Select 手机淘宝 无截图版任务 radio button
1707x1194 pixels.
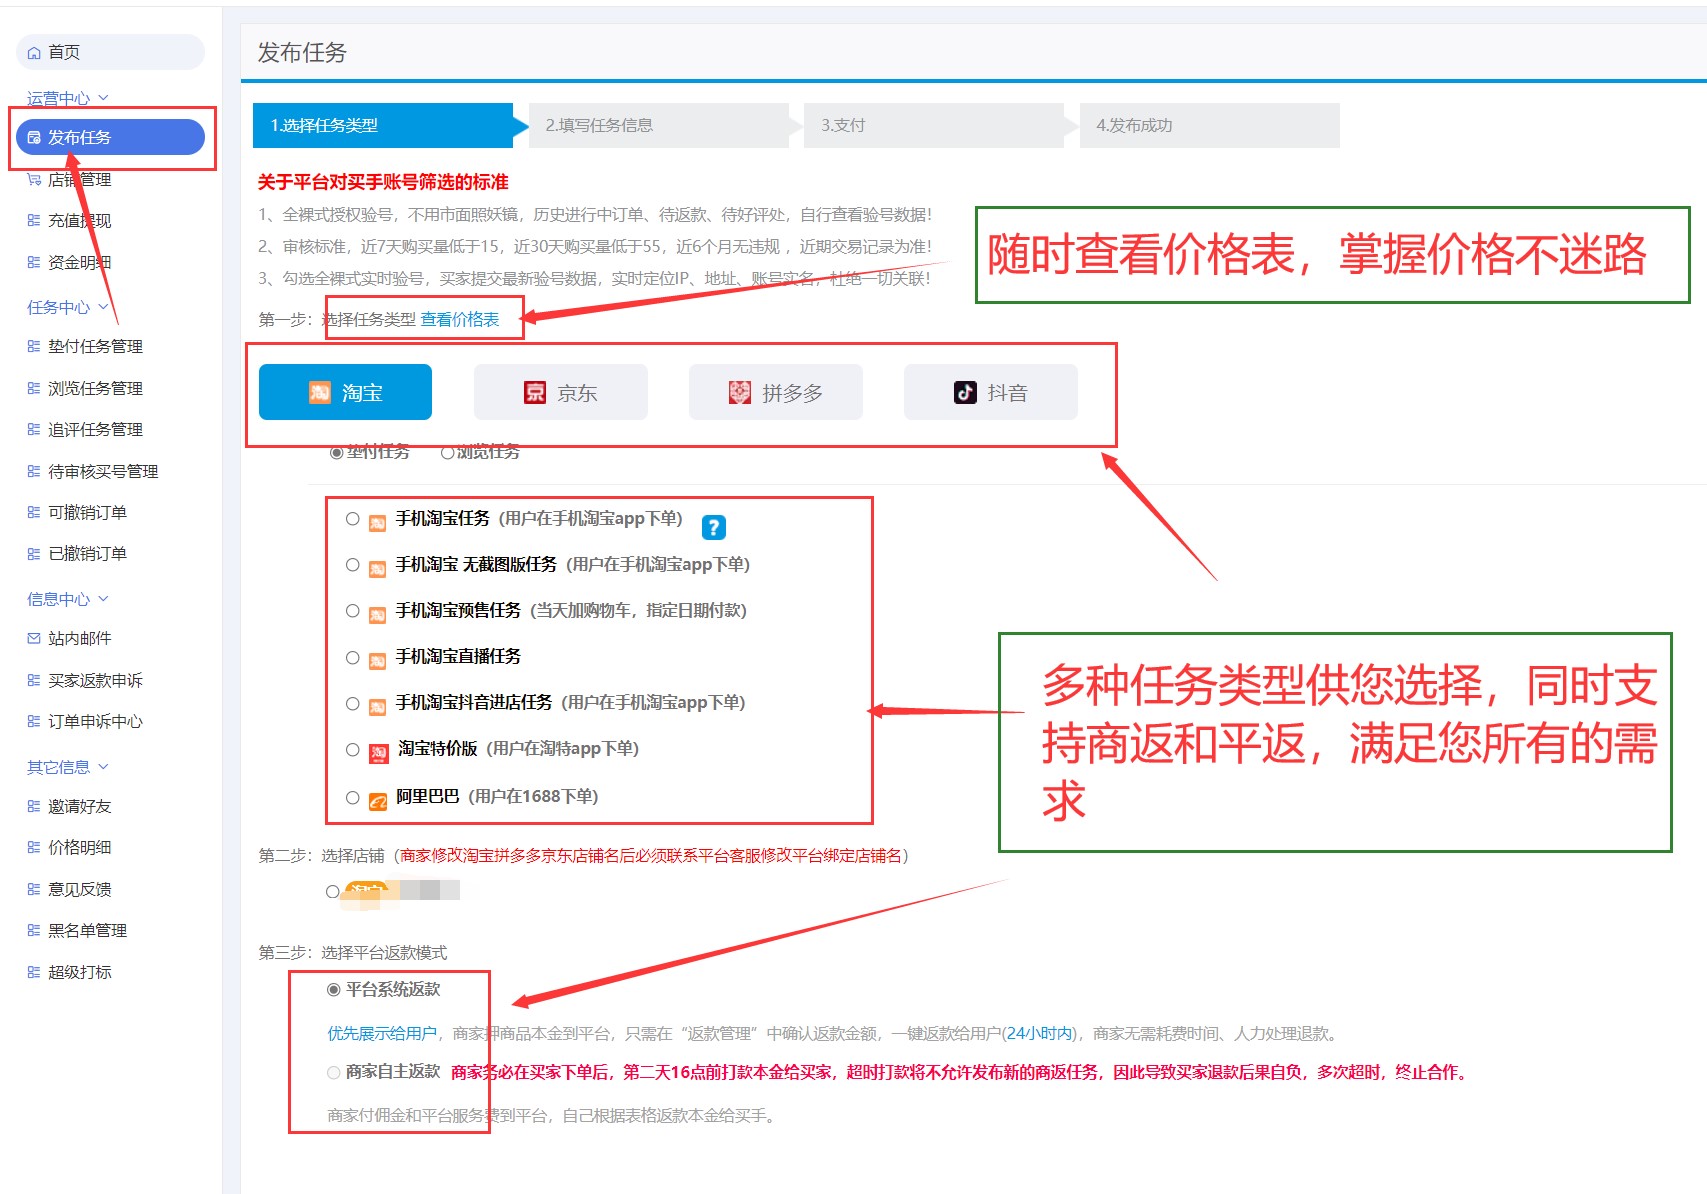[353, 565]
